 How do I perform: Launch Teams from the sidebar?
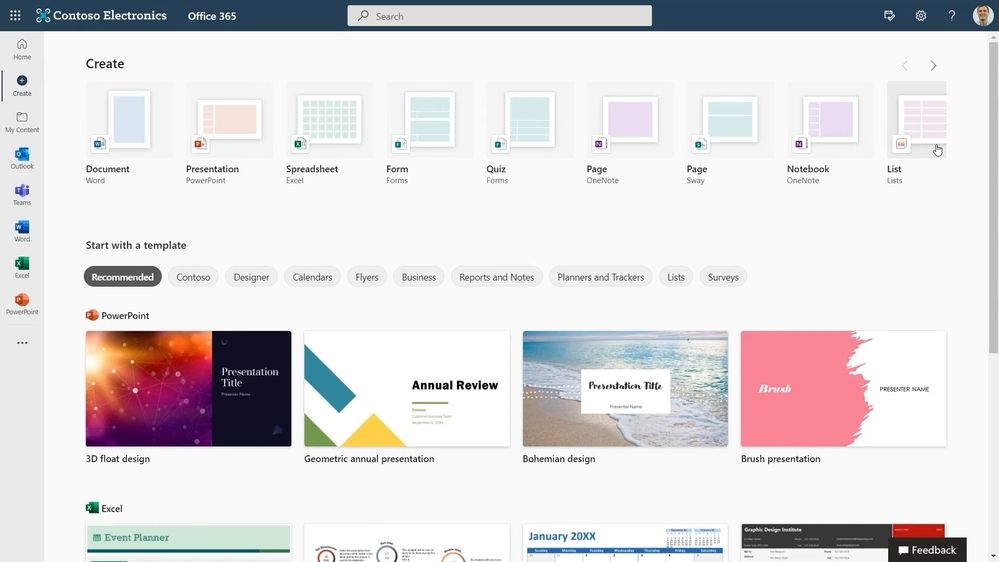(x=22, y=194)
